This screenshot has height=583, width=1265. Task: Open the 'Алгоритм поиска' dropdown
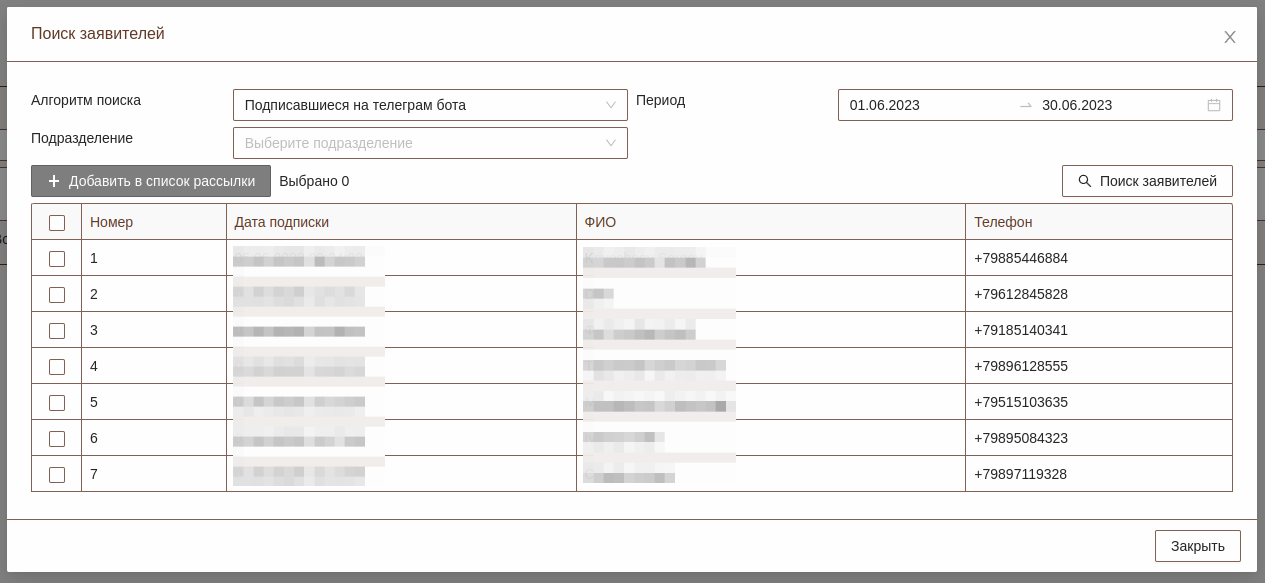click(x=430, y=105)
